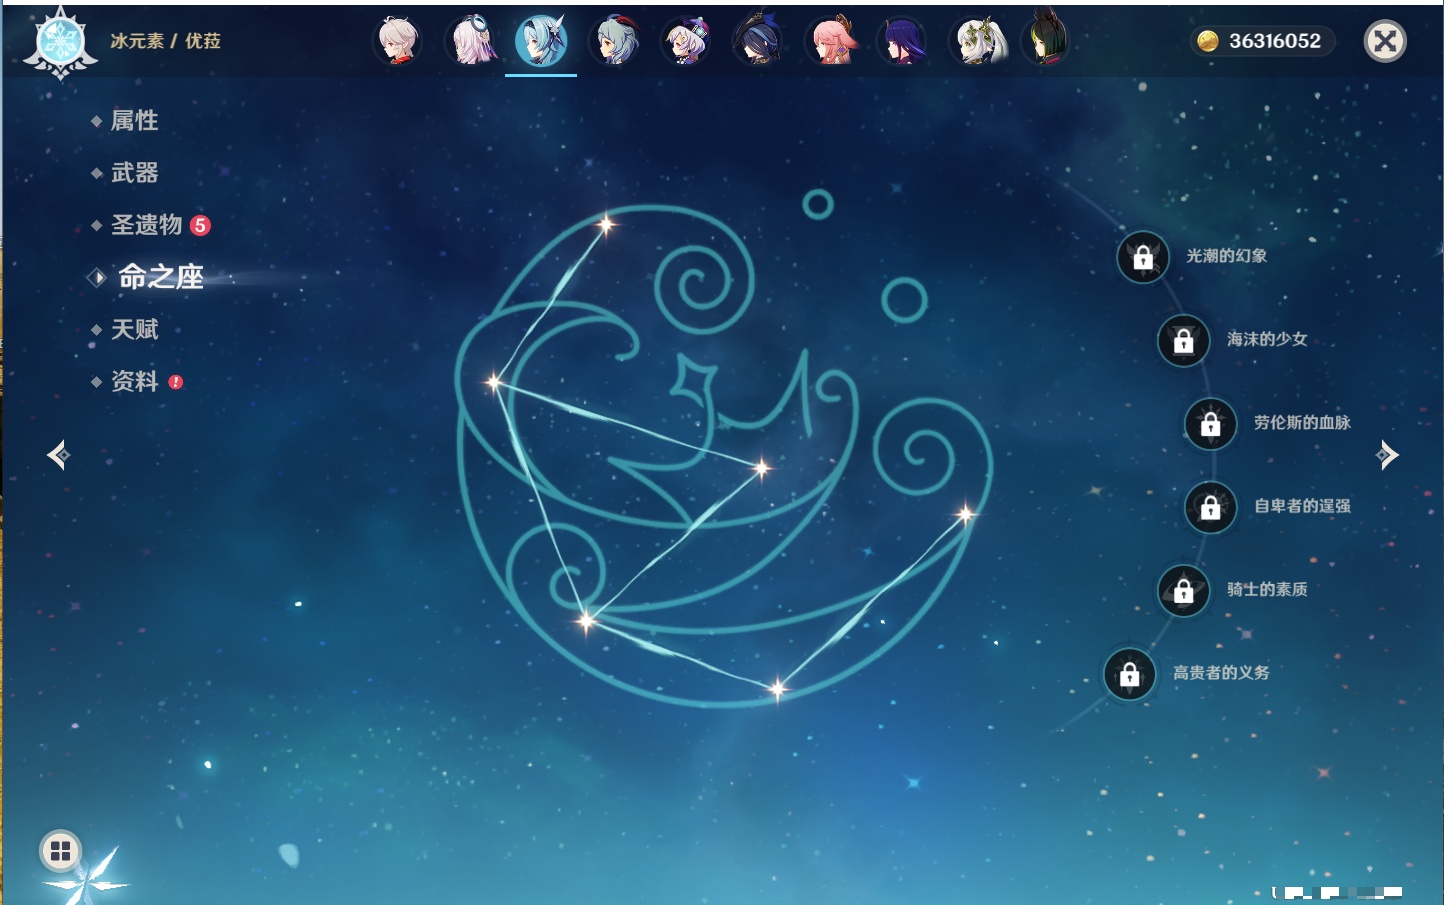1444x905 pixels.
Task: Click the 劳伦斯的血脉 constellation label
Action: 1302,423
